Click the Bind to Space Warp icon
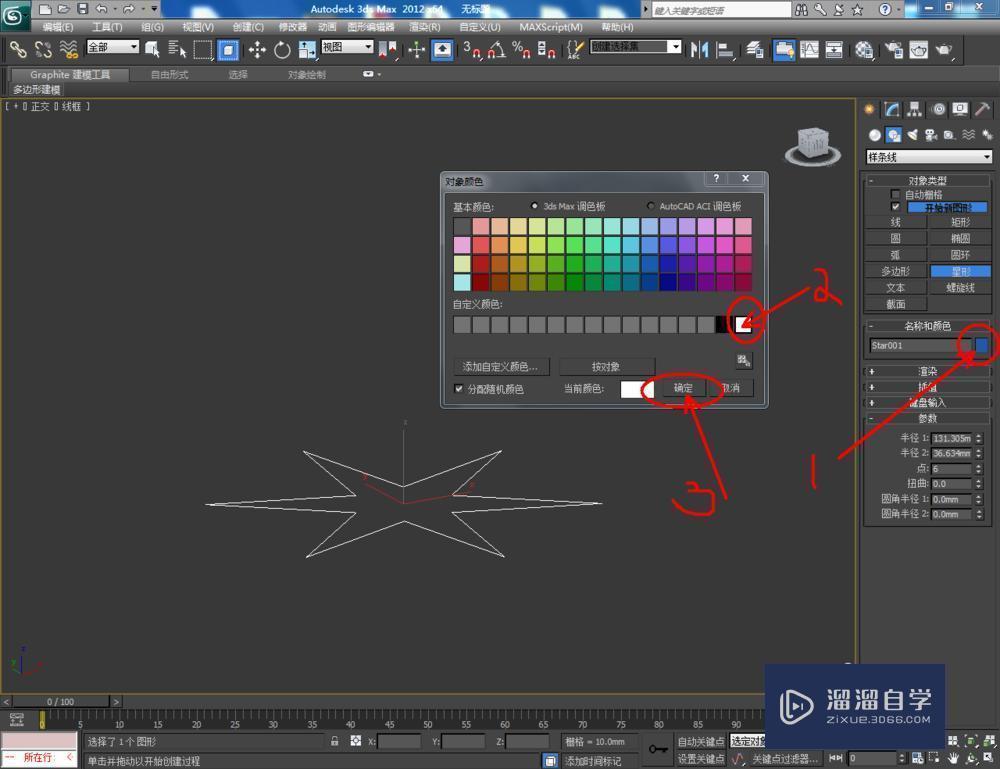Image resolution: width=1000 pixels, height=769 pixels. [68, 49]
